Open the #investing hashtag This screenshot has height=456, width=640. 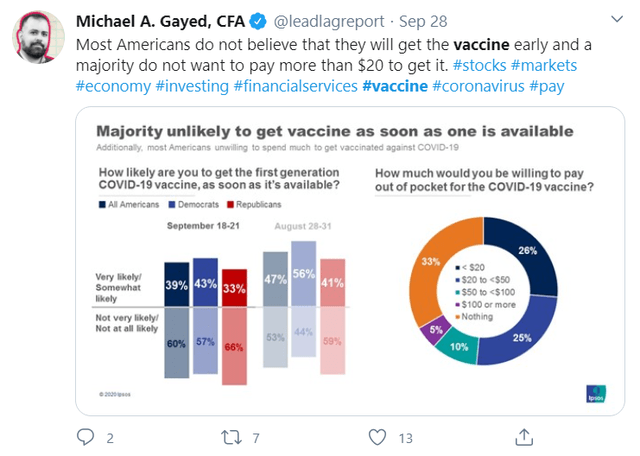pyautogui.click(x=192, y=86)
